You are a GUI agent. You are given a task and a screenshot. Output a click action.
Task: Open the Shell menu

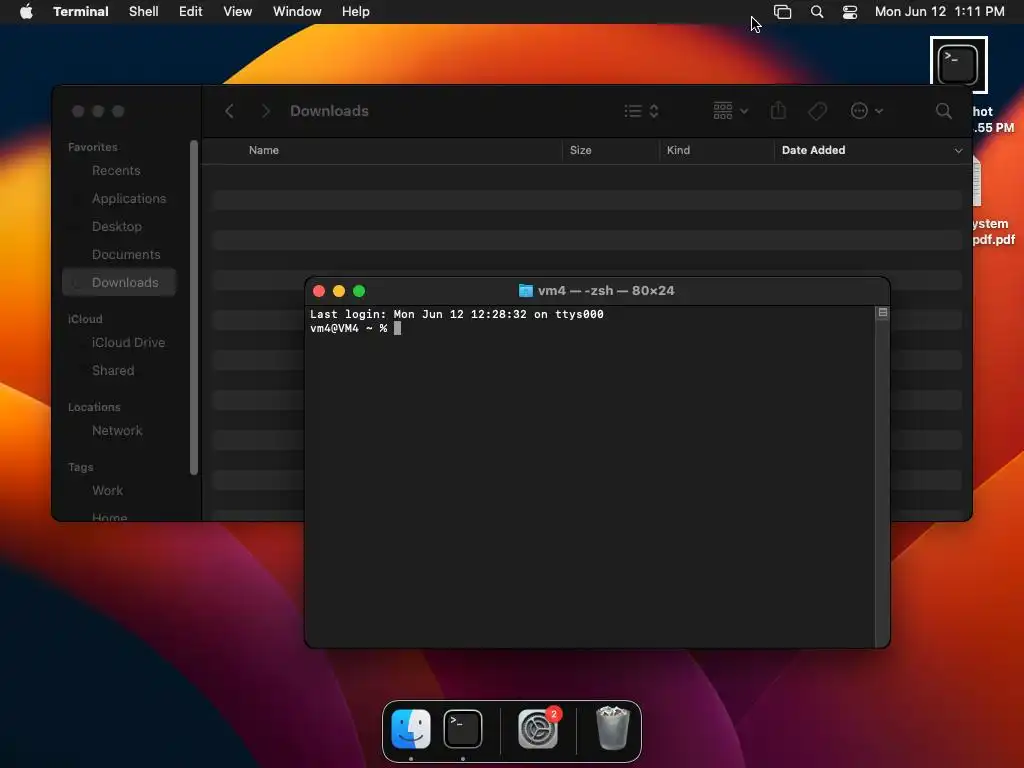144,12
